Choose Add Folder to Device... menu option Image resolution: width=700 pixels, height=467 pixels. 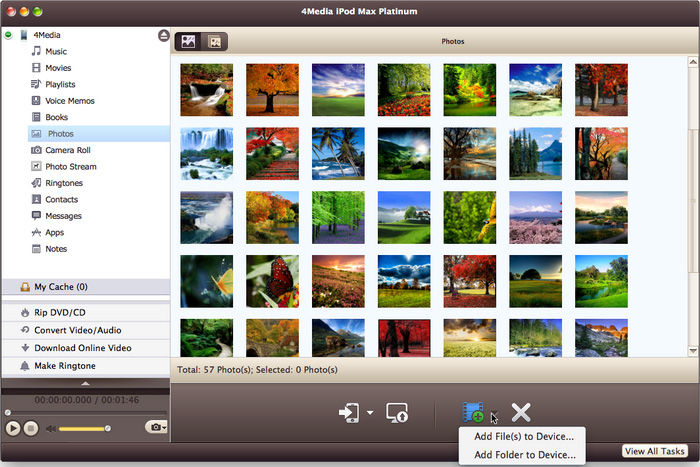pos(524,455)
